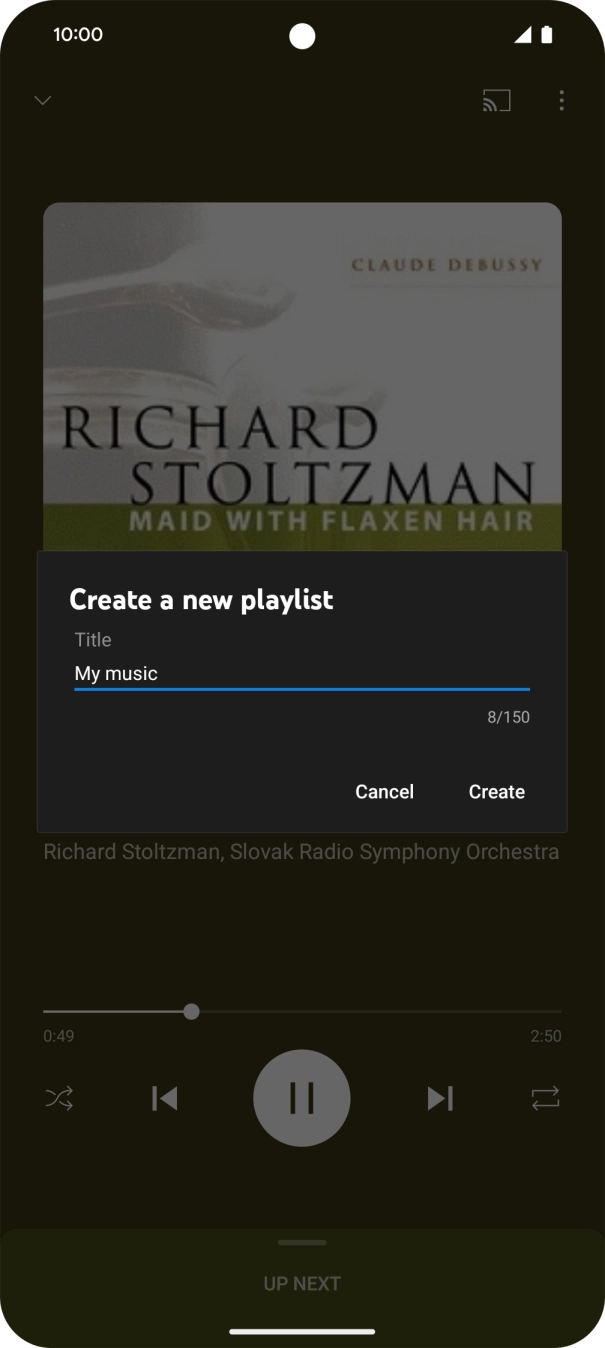Tap Richard Stoltzman artist text
This screenshot has width=605, height=1348.
[x=302, y=851]
